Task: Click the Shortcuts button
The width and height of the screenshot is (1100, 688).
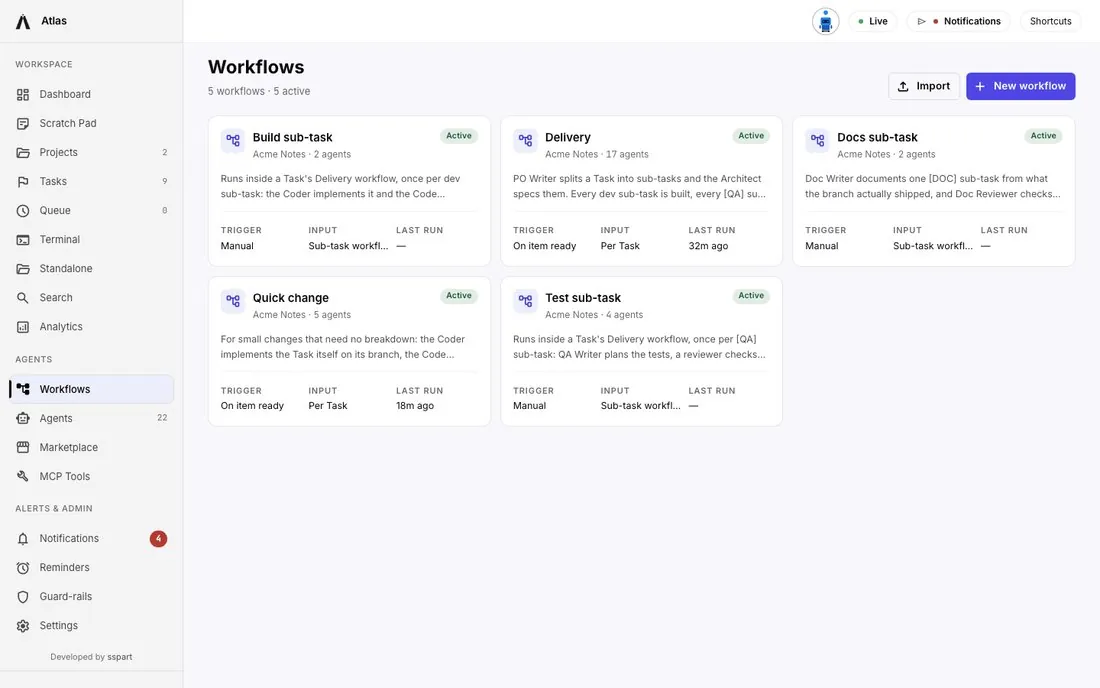Action: pyautogui.click(x=1050, y=22)
